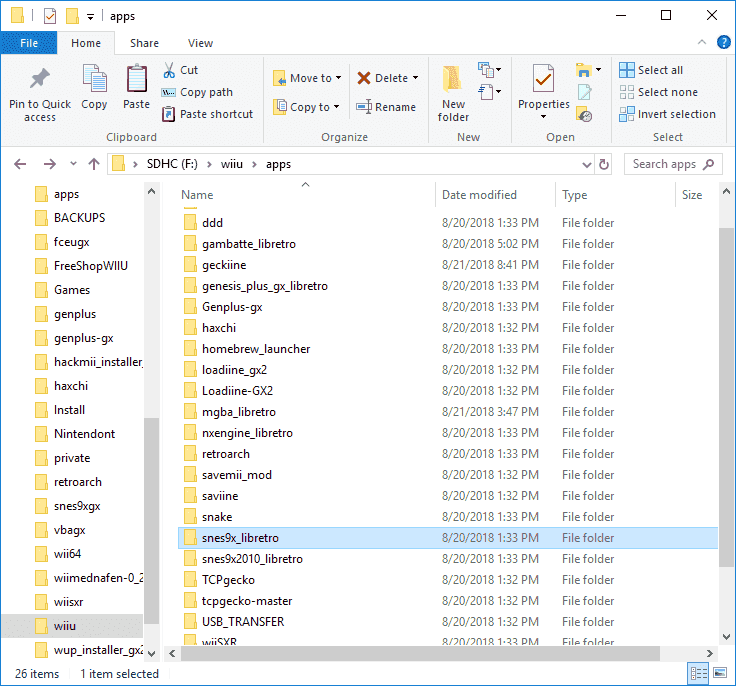Click the Open icon dropdown in the Open group
This screenshot has width=738, height=687.
click(x=588, y=70)
